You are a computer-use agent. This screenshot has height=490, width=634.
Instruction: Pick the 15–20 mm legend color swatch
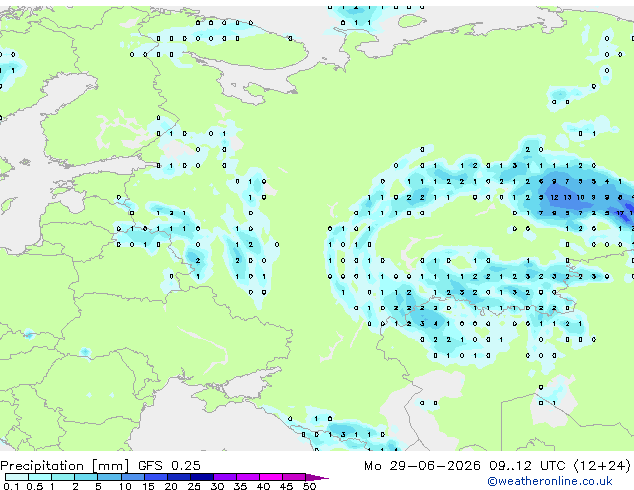(156, 477)
